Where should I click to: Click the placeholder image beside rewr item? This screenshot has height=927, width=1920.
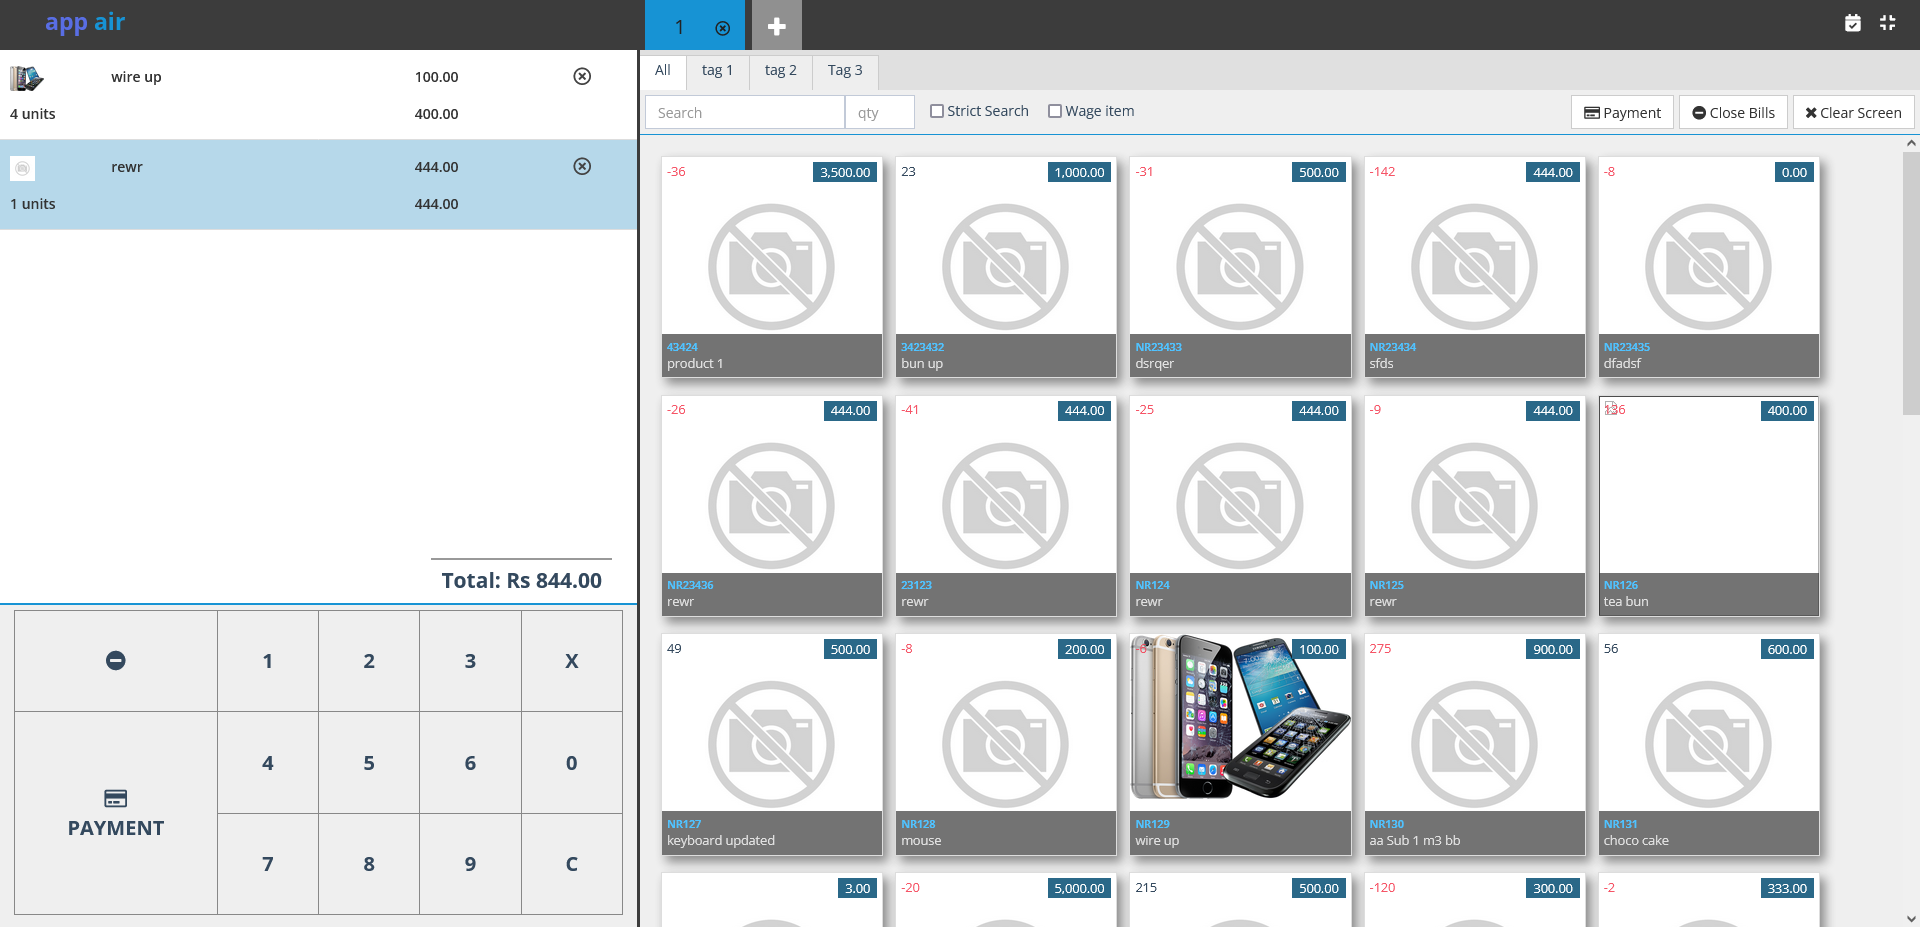tap(22, 167)
